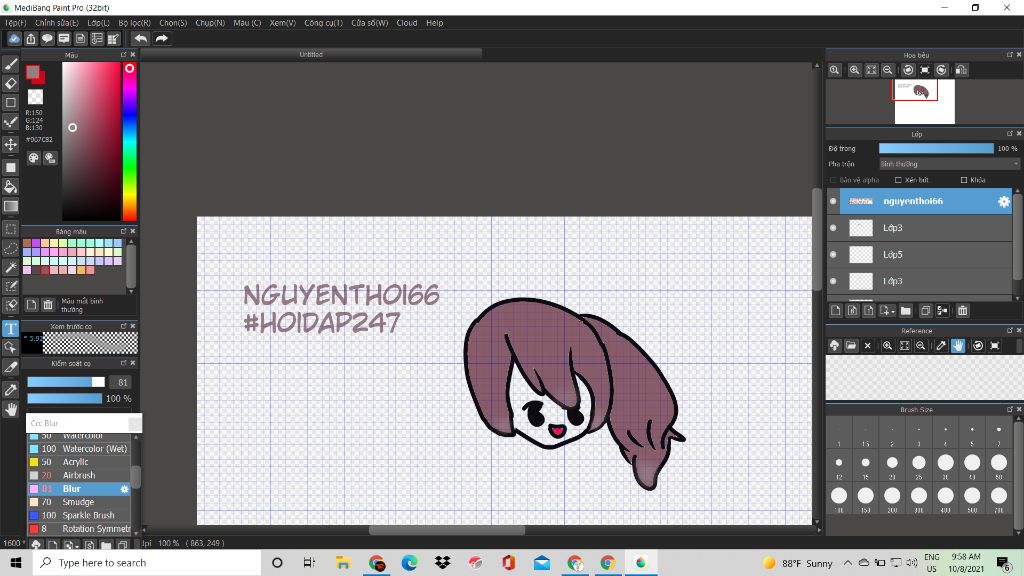Delete the selected layer with trash icon
Viewport: 1024px width, 576px height.
(x=963, y=311)
